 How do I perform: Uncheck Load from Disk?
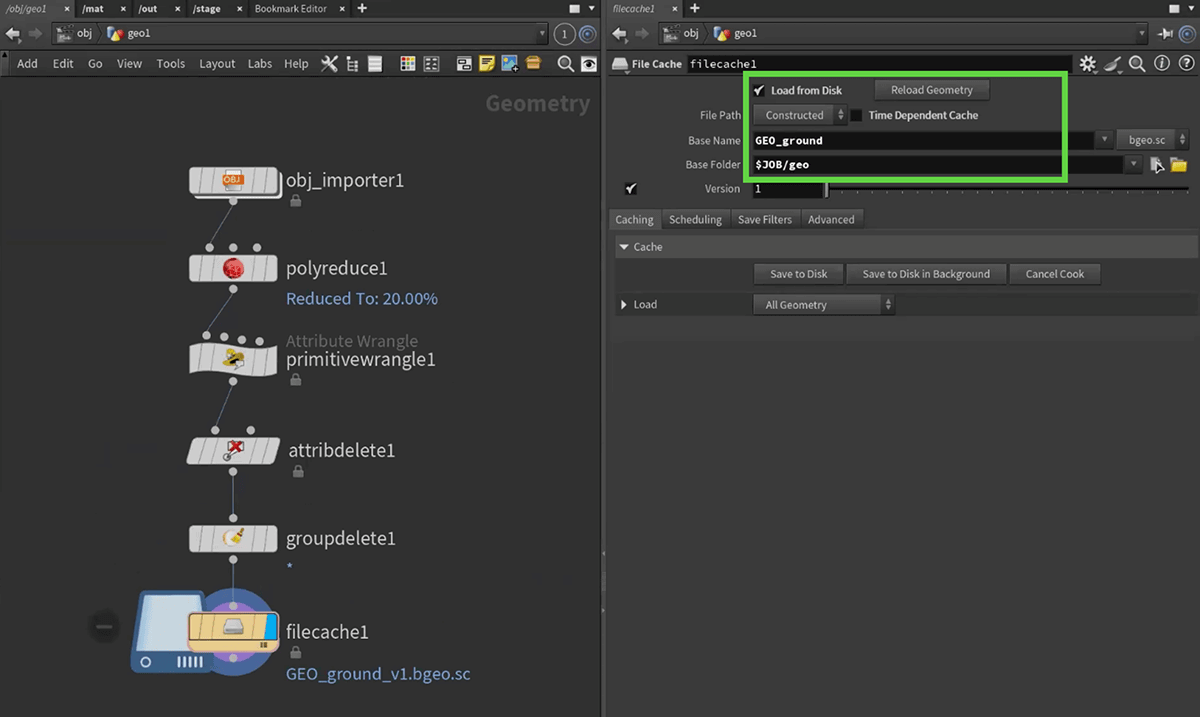click(759, 90)
